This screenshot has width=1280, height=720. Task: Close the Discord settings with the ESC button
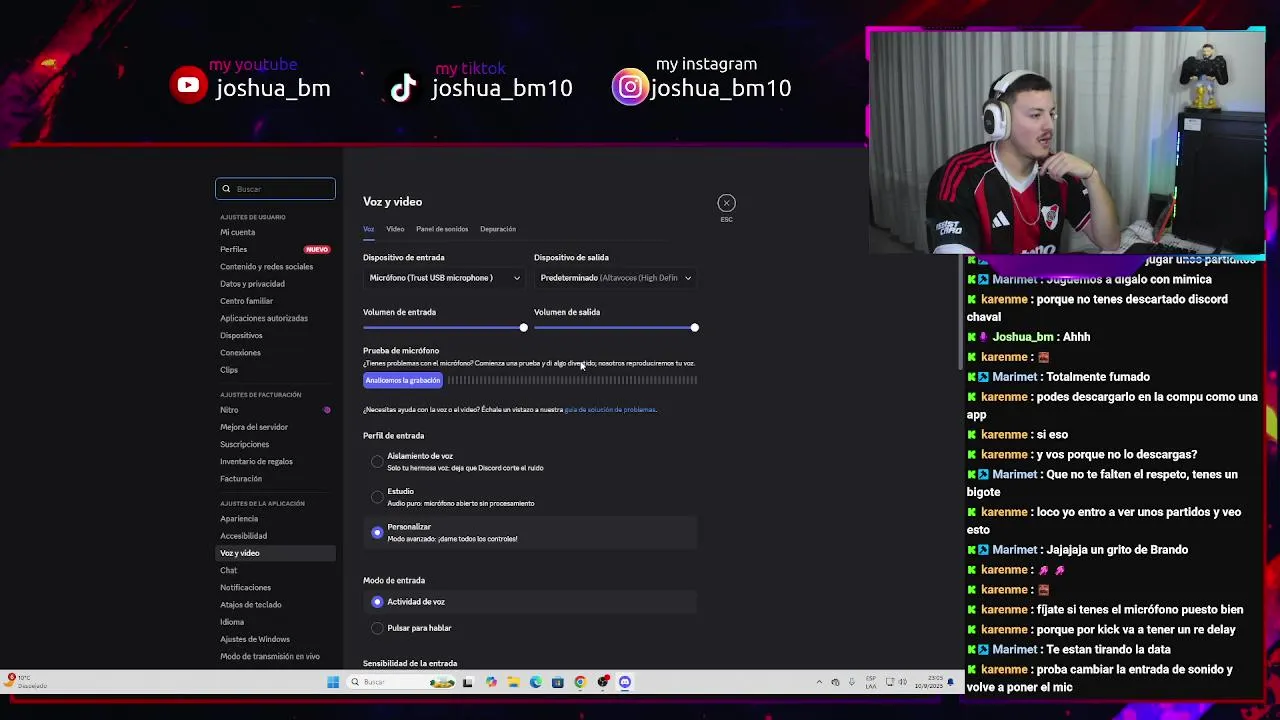coord(726,203)
